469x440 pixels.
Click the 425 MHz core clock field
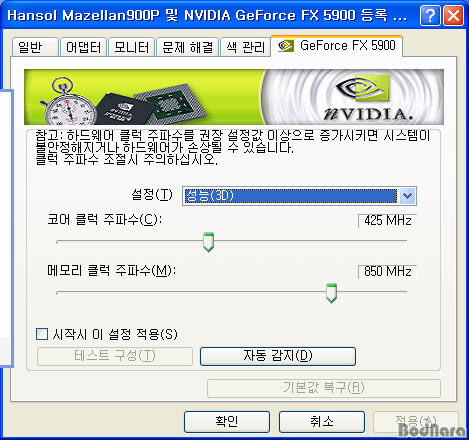(387, 221)
